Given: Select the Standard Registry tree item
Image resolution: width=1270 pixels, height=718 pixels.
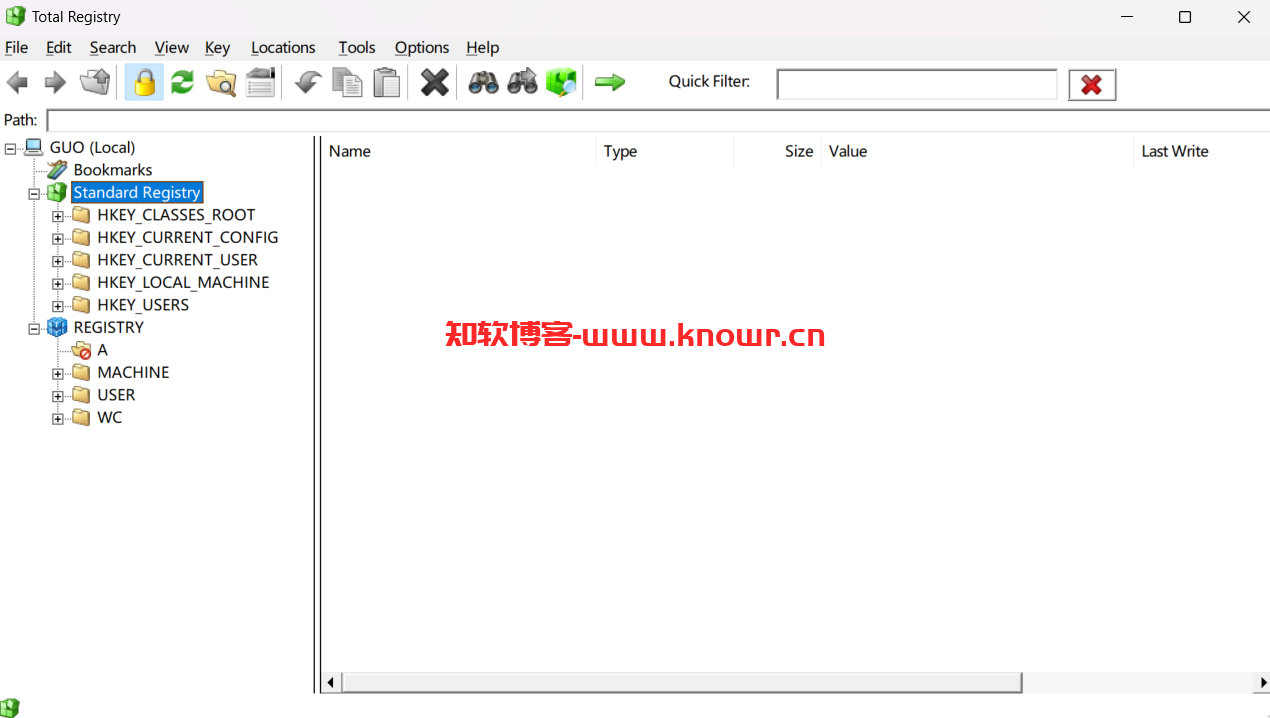Looking at the screenshot, I should click(137, 192).
